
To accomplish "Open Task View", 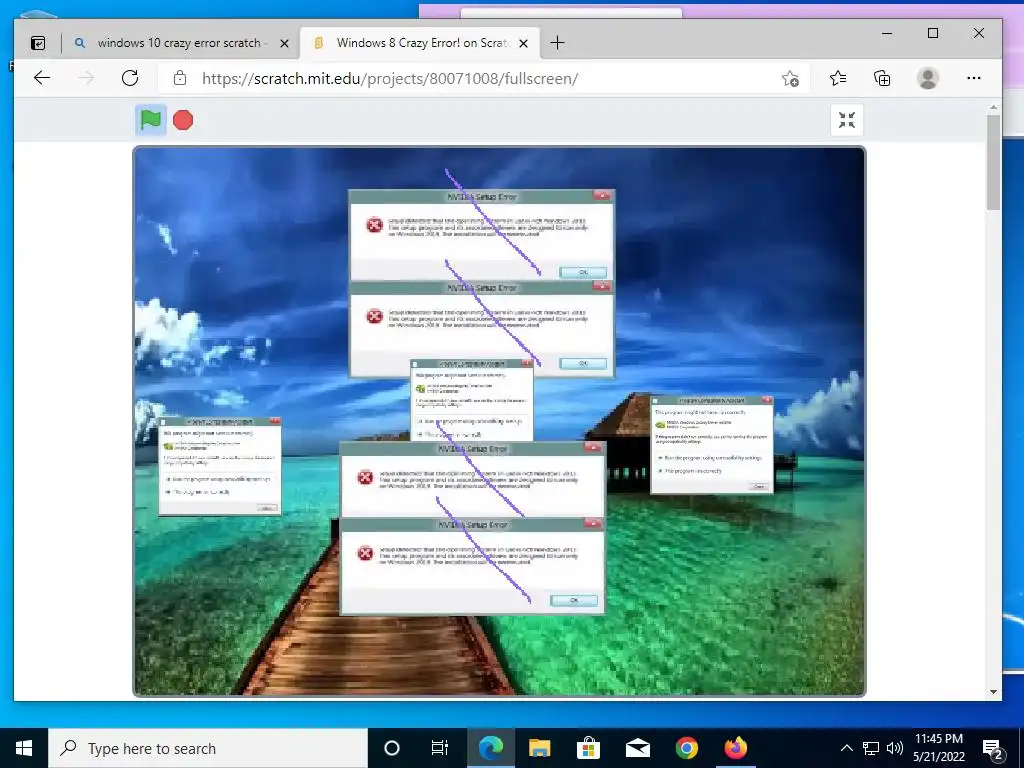I will 440,748.
